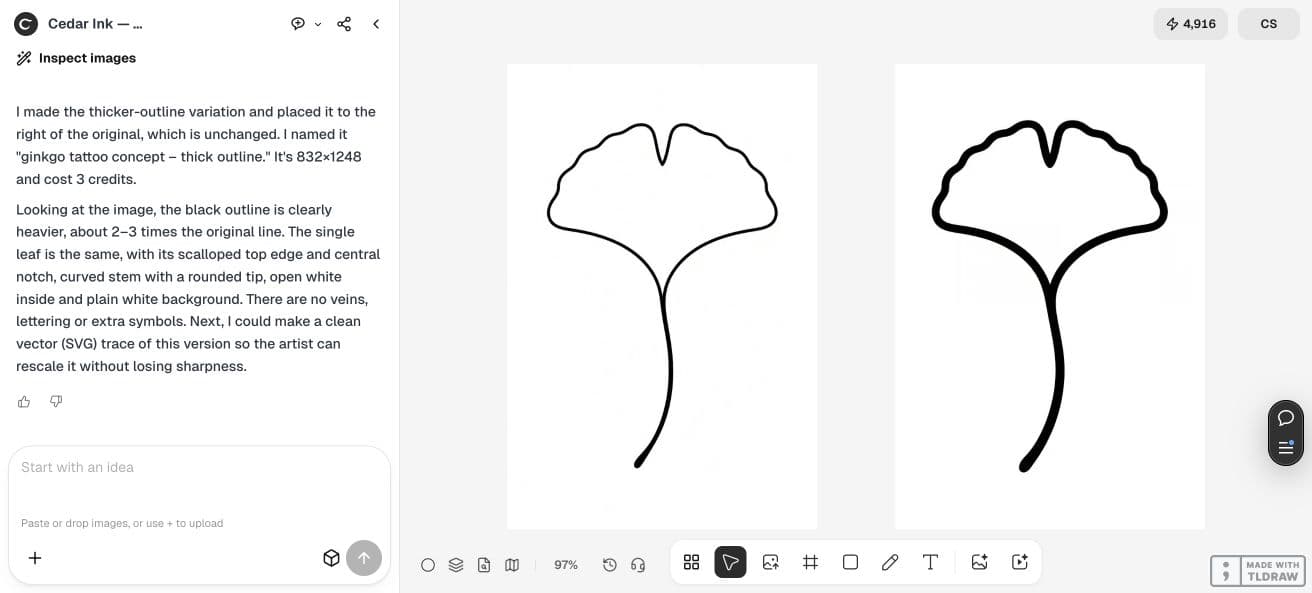Image resolution: width=1312 pixels, height=593 pixels.
Task: Click the image upload tool
Action: pyautogui.click(x=771, y=562)
